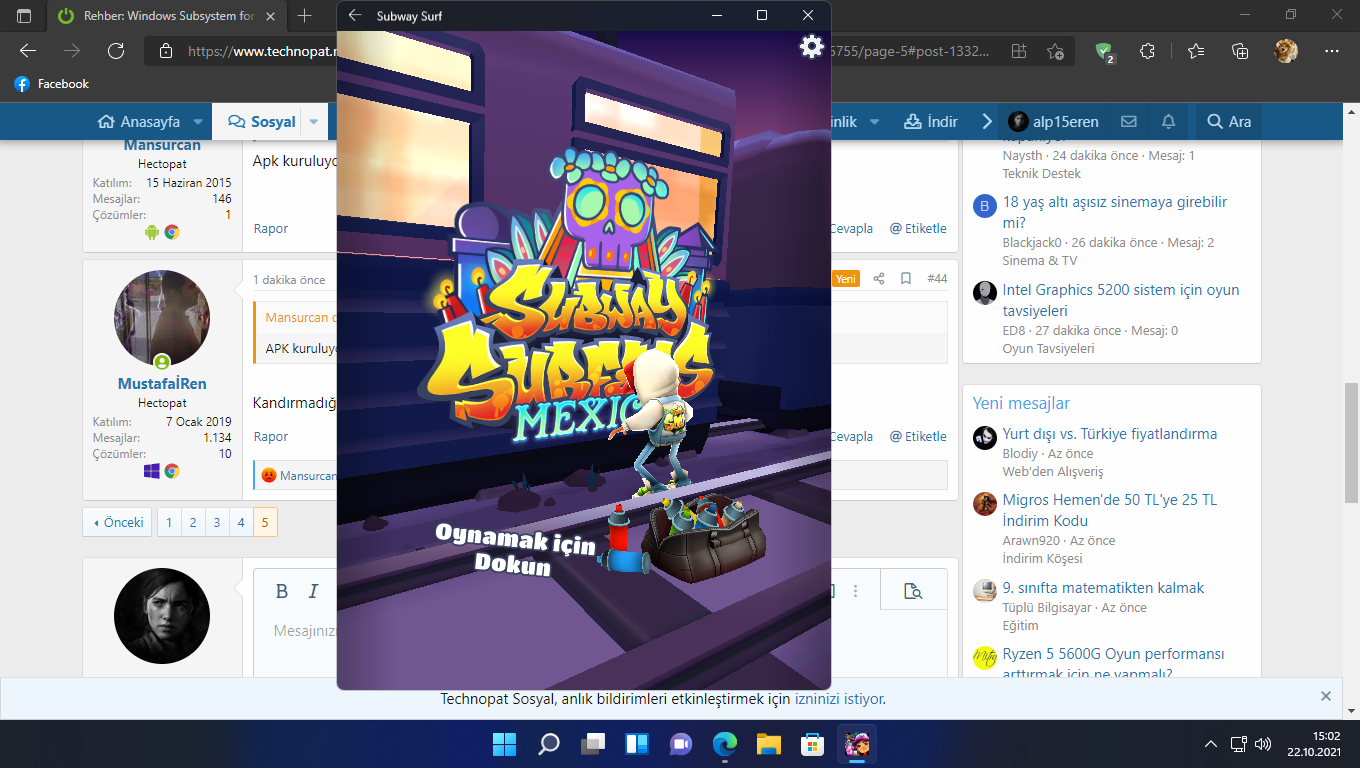Open more editor options three dots

coord(855,591)
